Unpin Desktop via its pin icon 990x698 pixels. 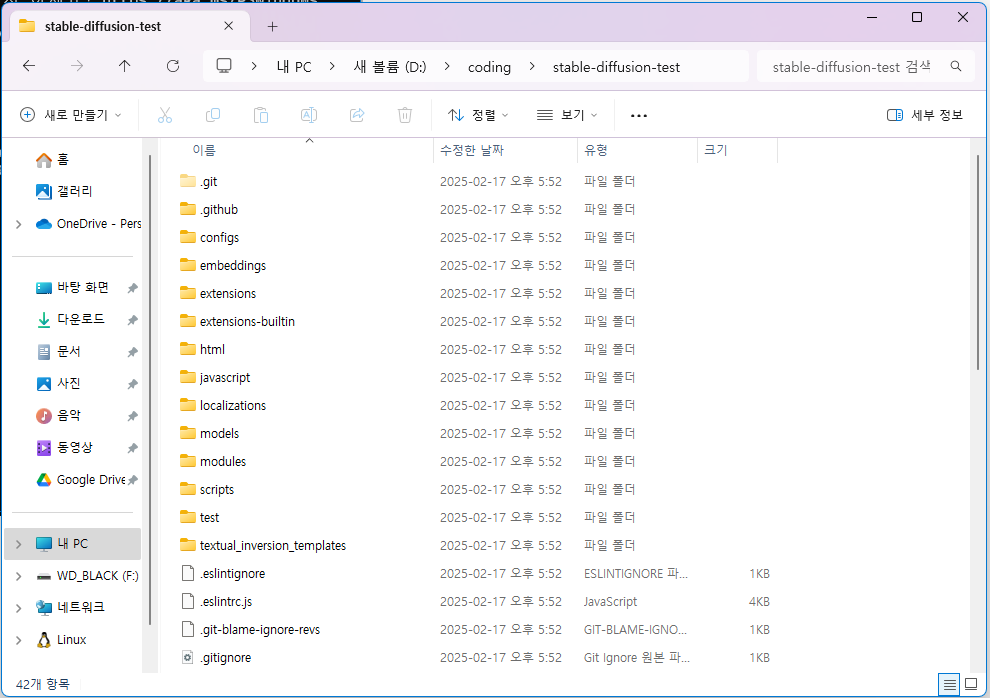coord(132,288)
